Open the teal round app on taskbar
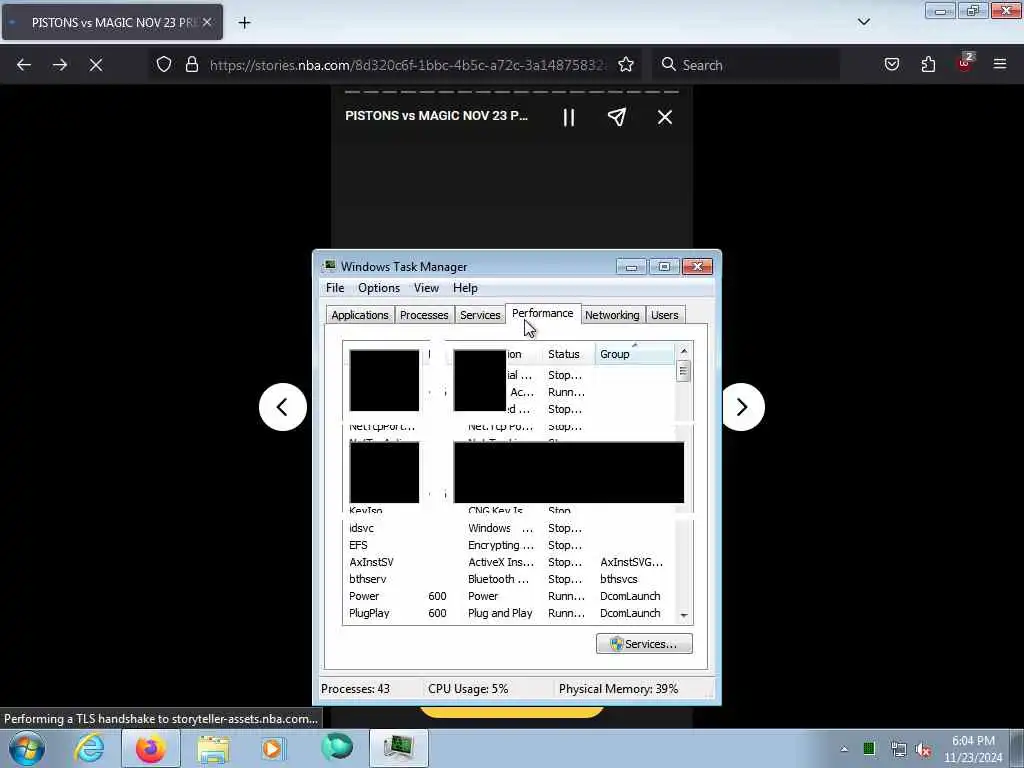Screen dimensions: 1024x768 coord(337,747)
